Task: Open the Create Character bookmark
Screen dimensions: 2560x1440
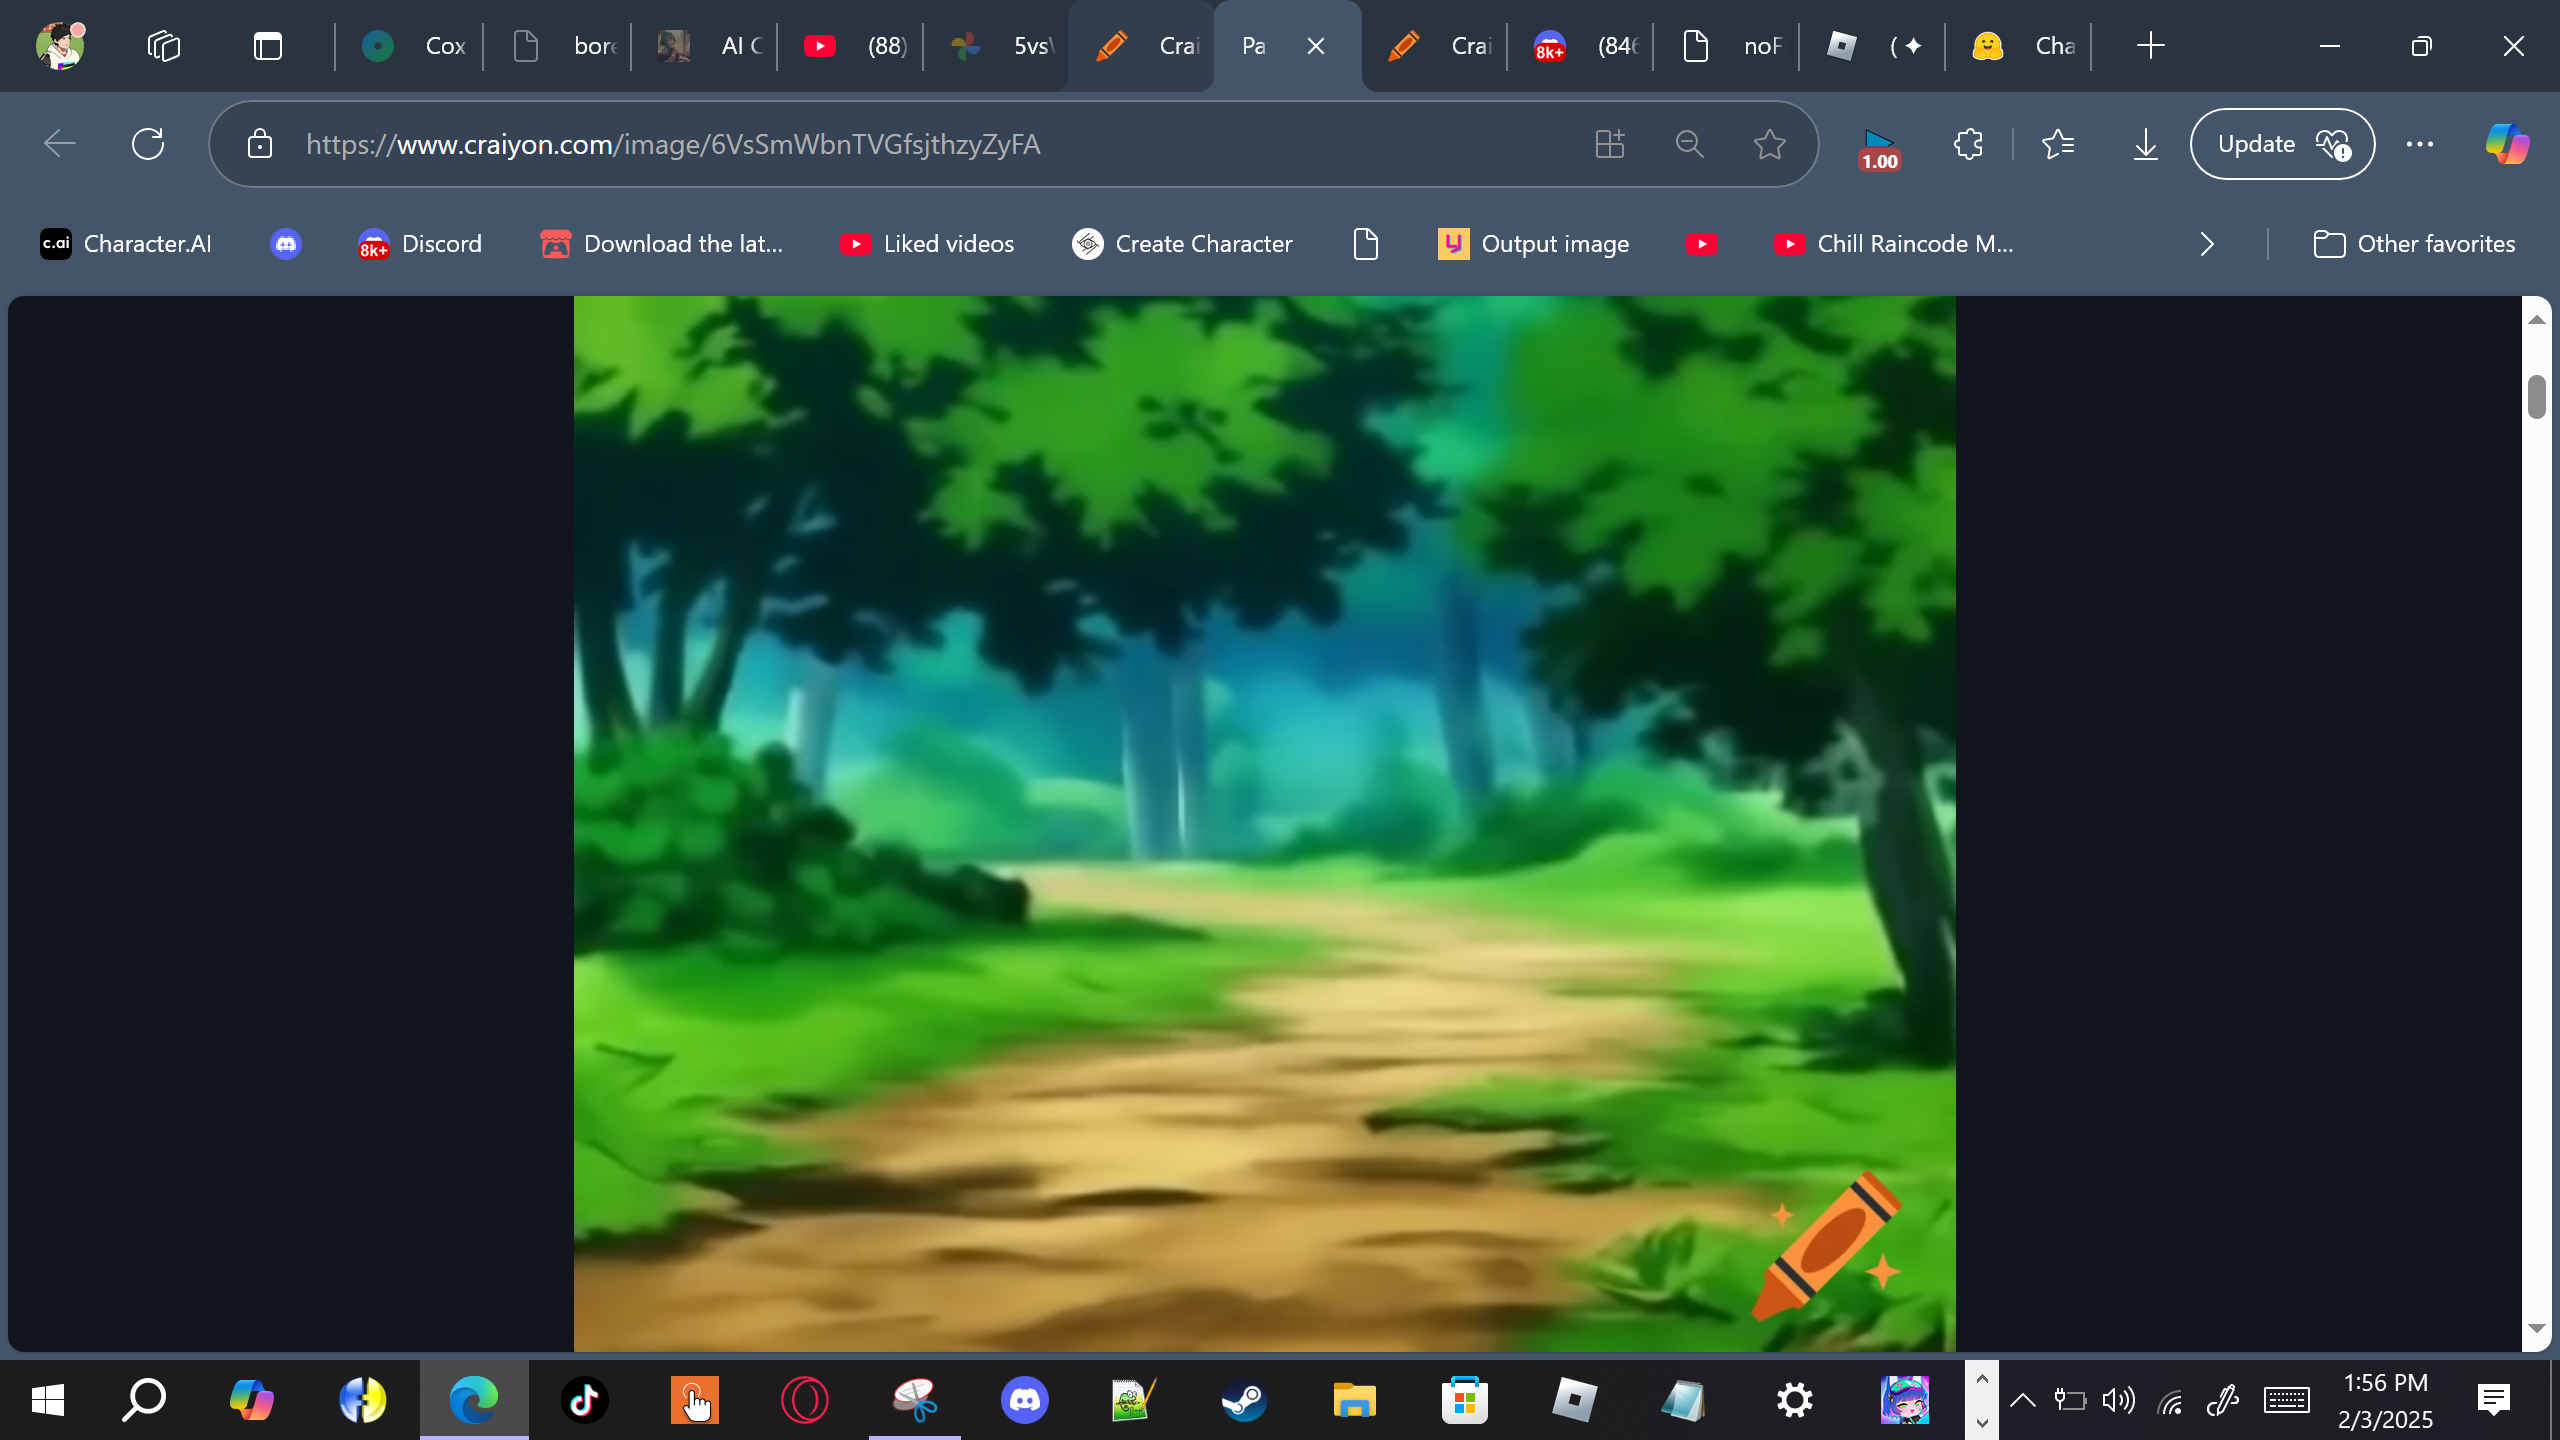Action: [1182, 244]
